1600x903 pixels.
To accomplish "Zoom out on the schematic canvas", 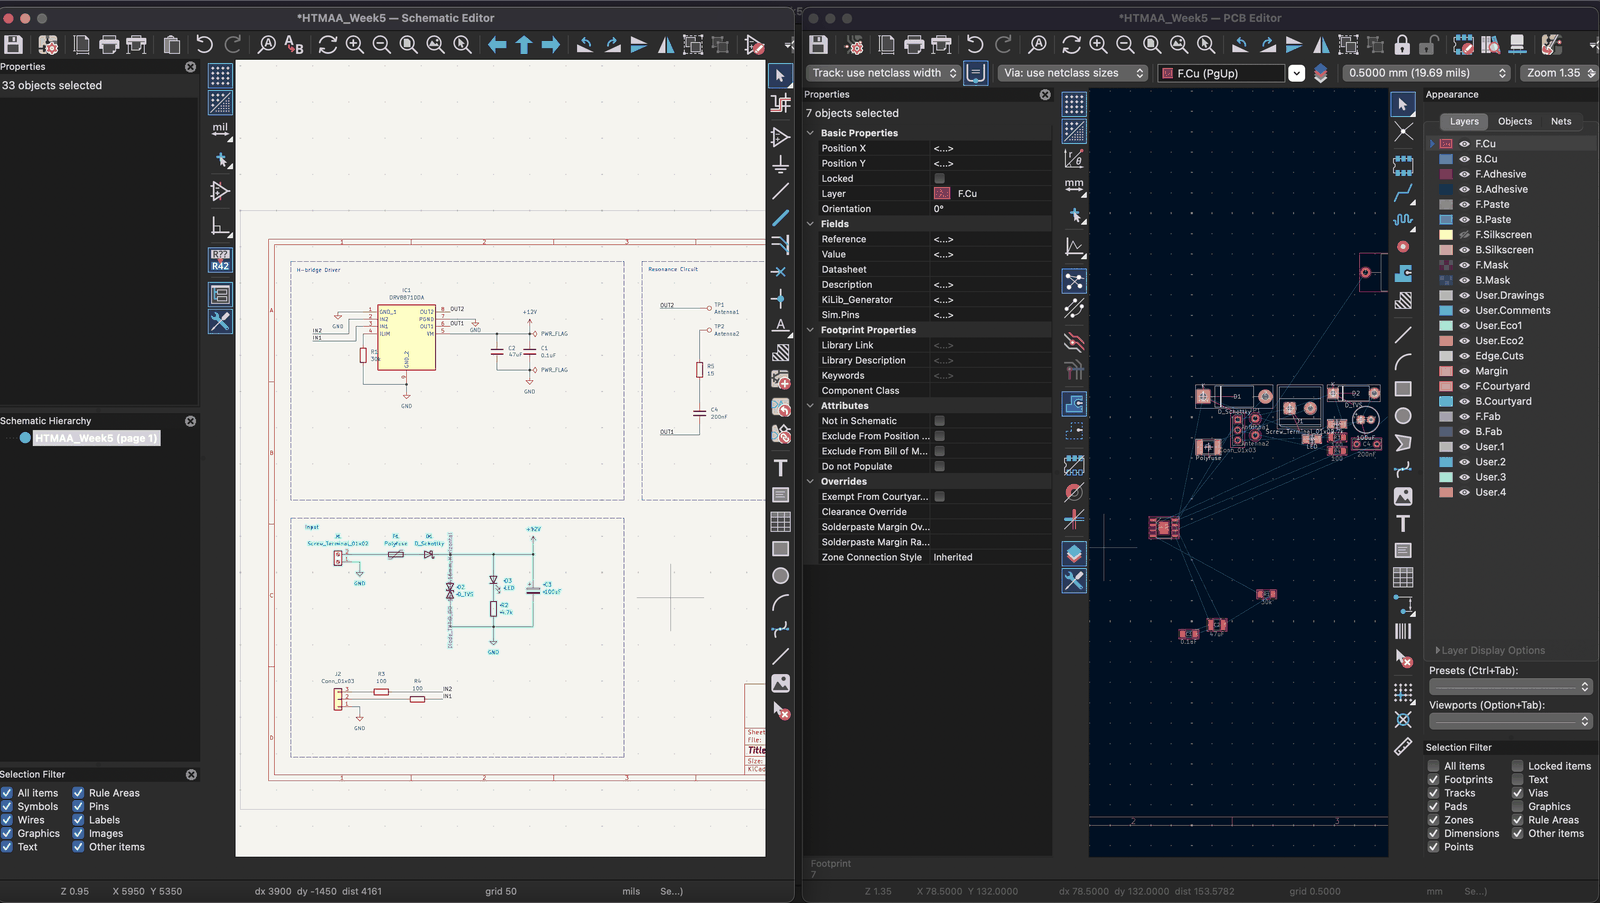I will [x=381, y=45].
